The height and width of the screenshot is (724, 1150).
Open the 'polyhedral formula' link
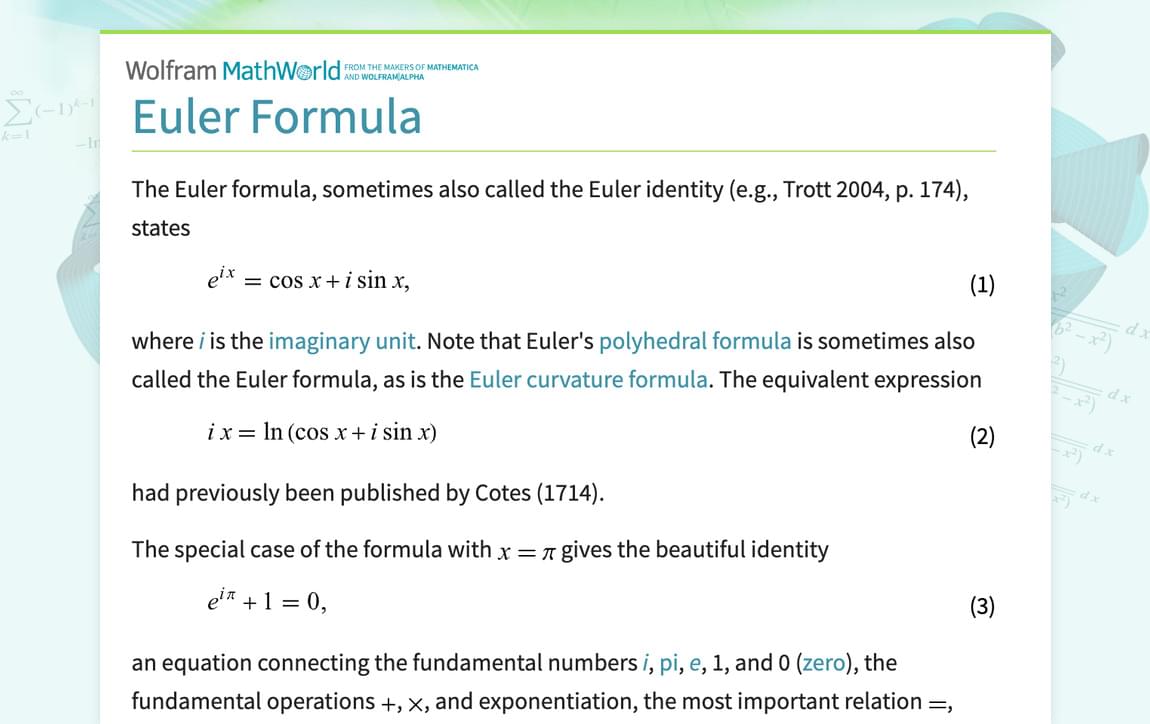[x=695, y=341]
